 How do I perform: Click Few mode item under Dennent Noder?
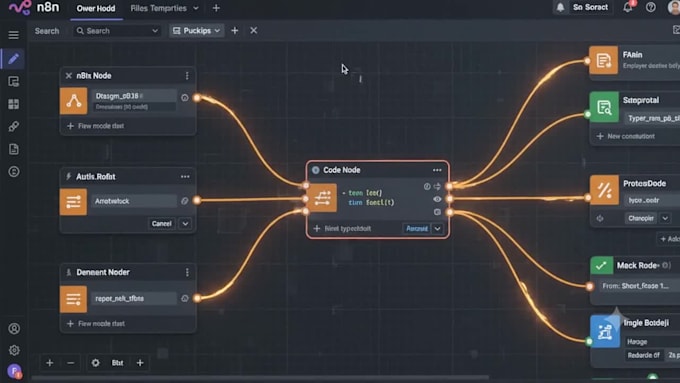(x=95, y=324)
